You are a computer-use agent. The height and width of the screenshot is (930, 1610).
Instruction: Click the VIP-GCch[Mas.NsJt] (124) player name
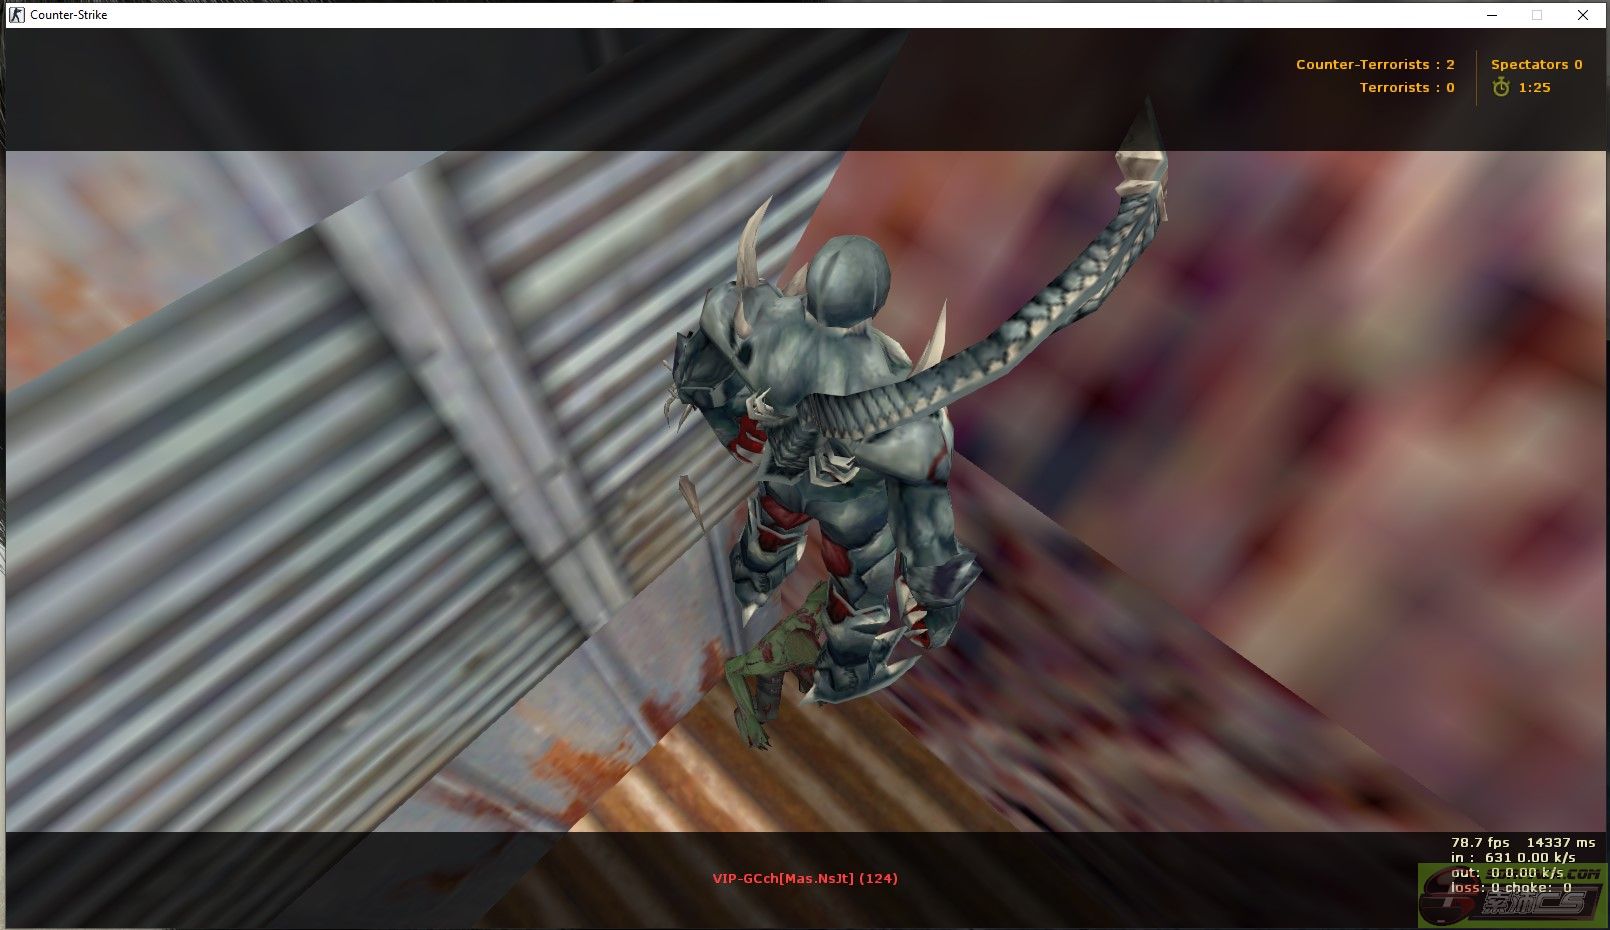[805, 879]
